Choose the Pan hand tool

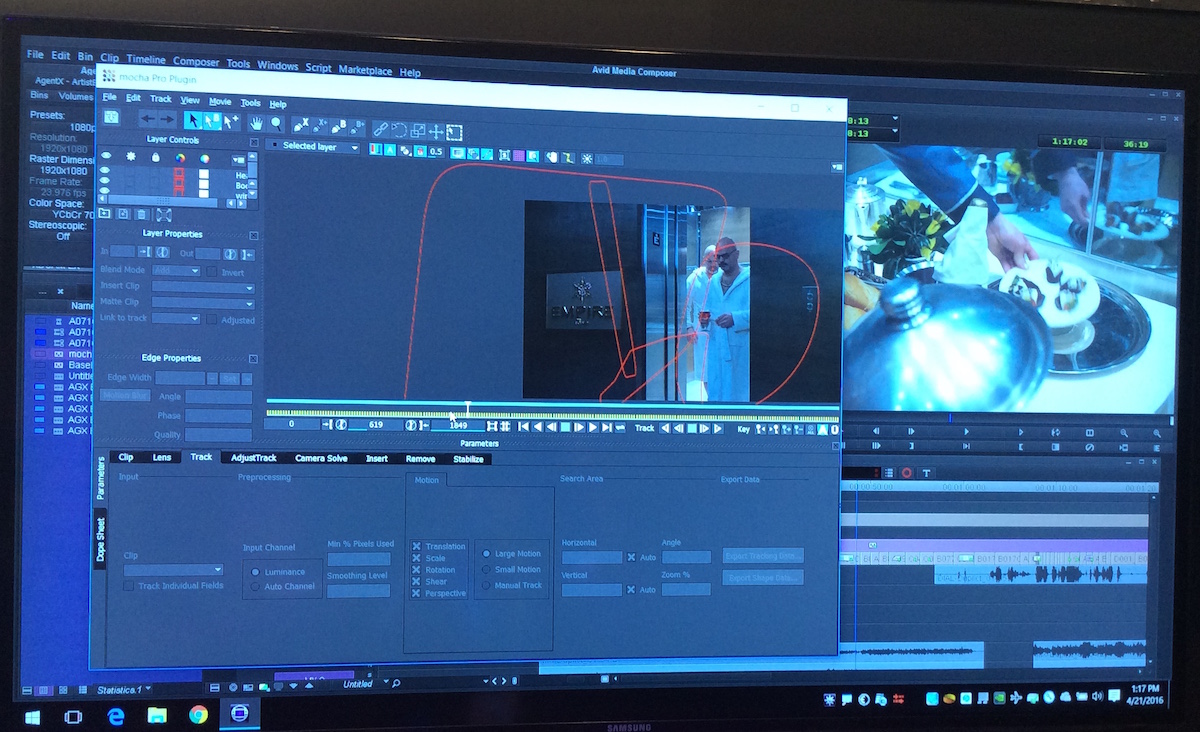click(256, 123)
